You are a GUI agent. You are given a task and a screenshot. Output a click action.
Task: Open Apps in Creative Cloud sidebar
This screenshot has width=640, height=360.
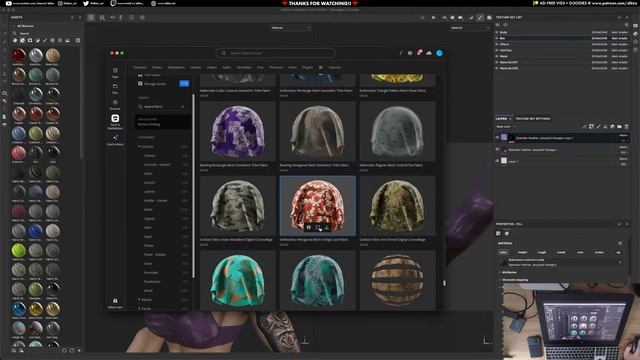point(115,73)
